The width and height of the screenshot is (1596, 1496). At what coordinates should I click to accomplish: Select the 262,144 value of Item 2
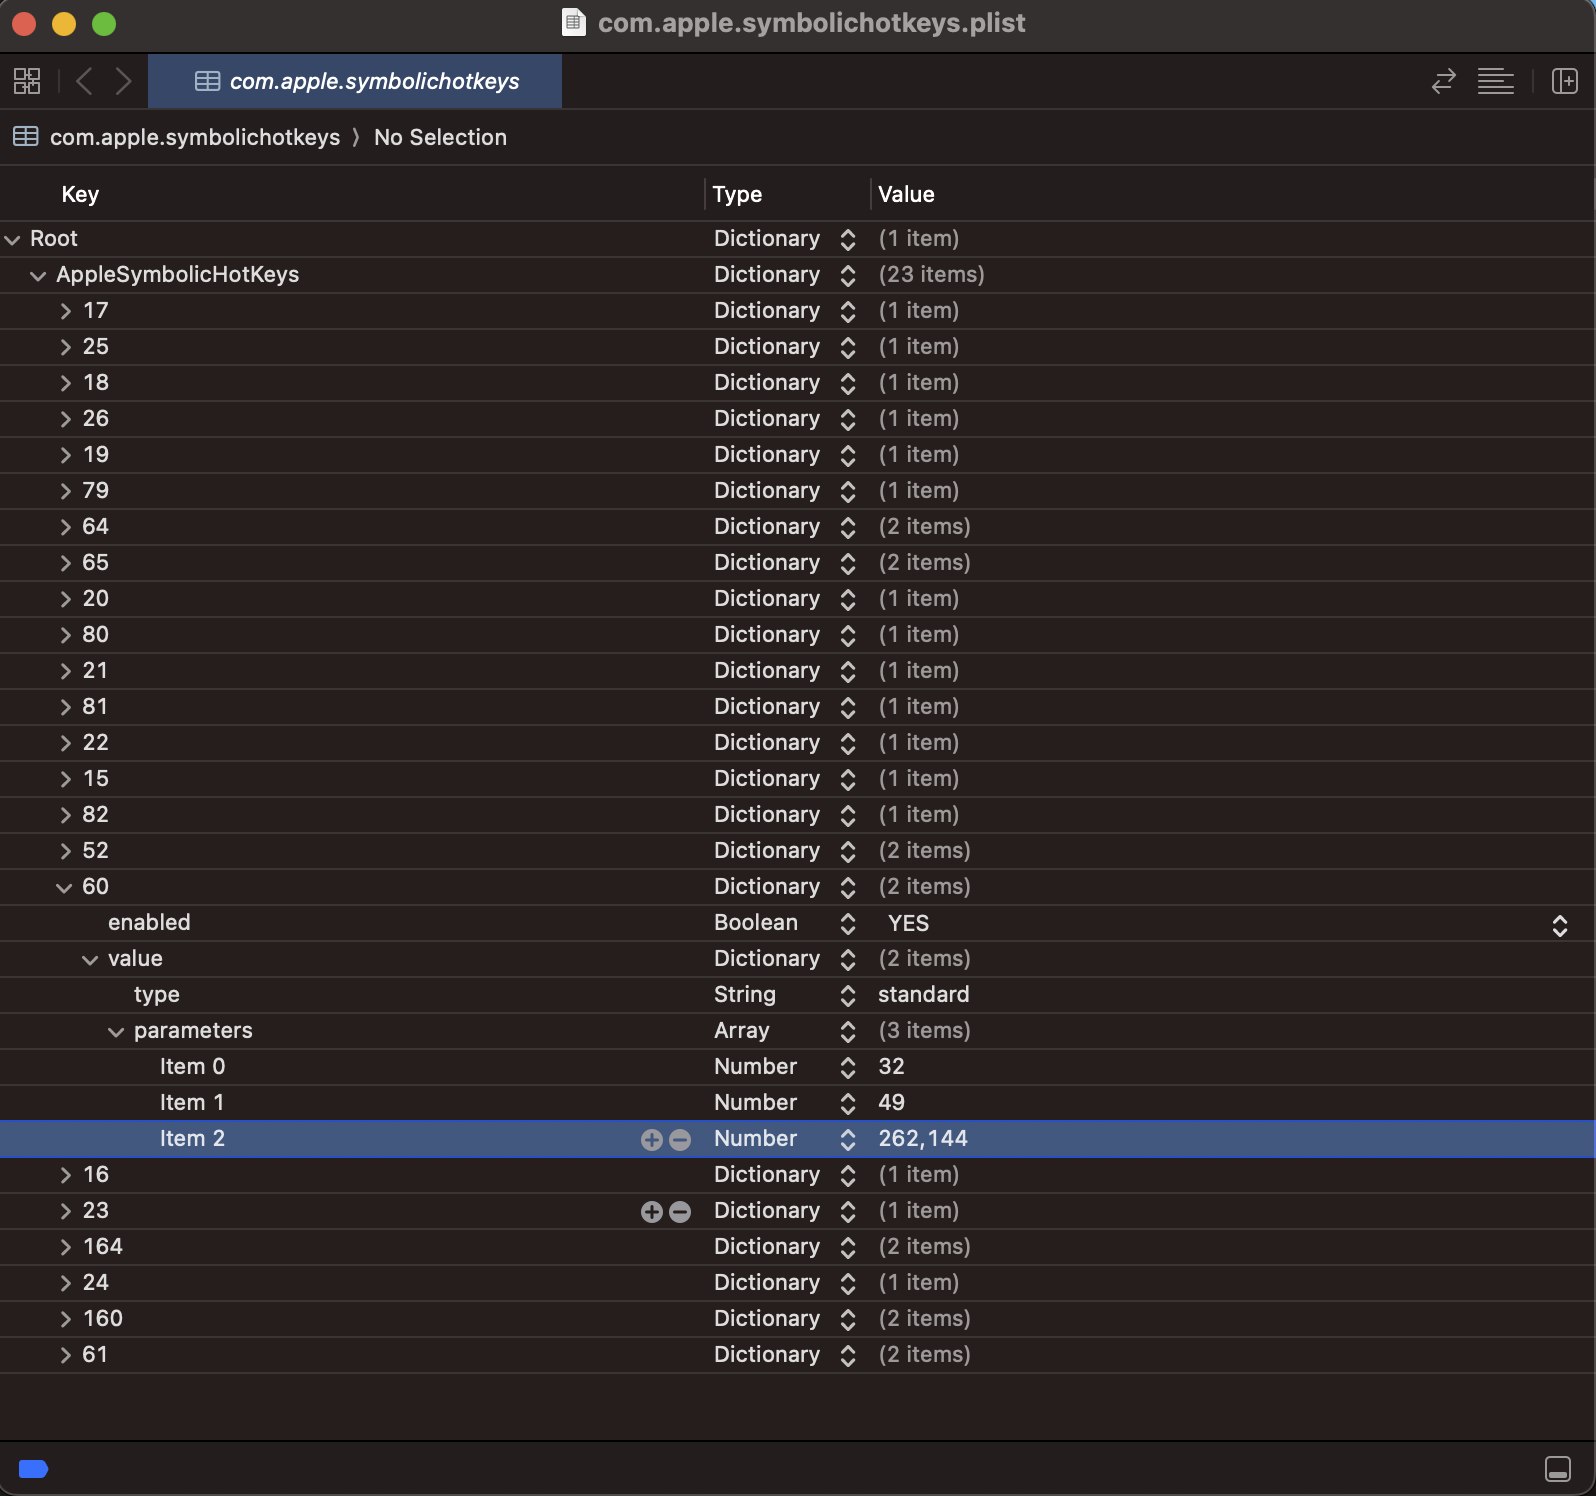tap(923, 1139)
